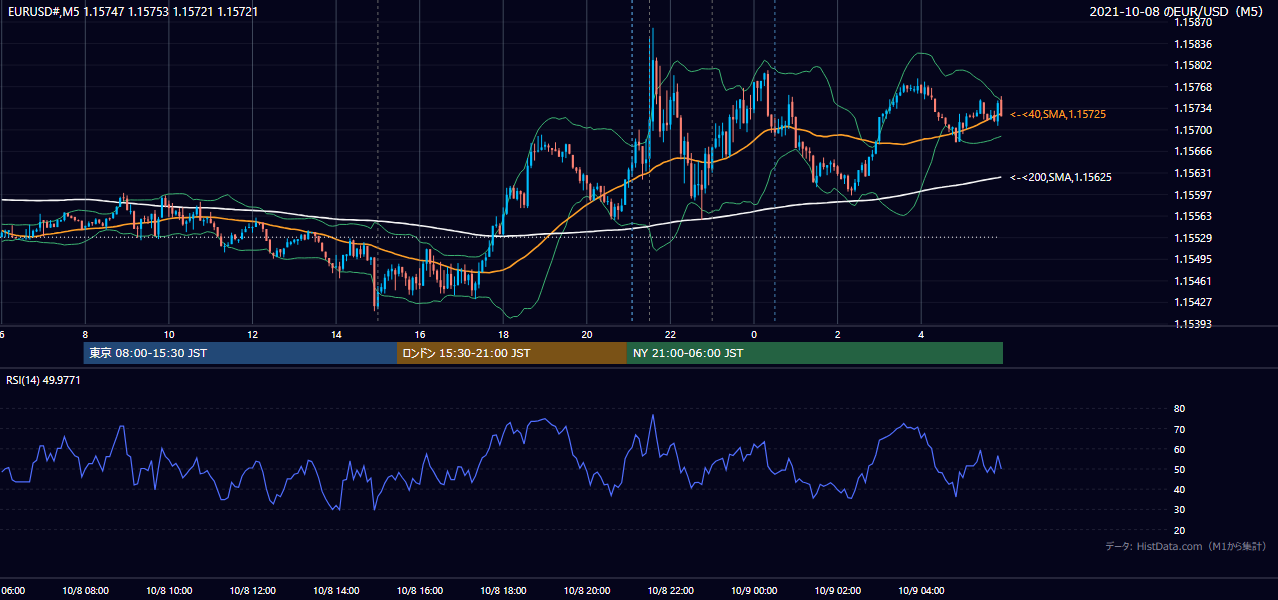Click price axis value 1.15495

click(1194, 259)
